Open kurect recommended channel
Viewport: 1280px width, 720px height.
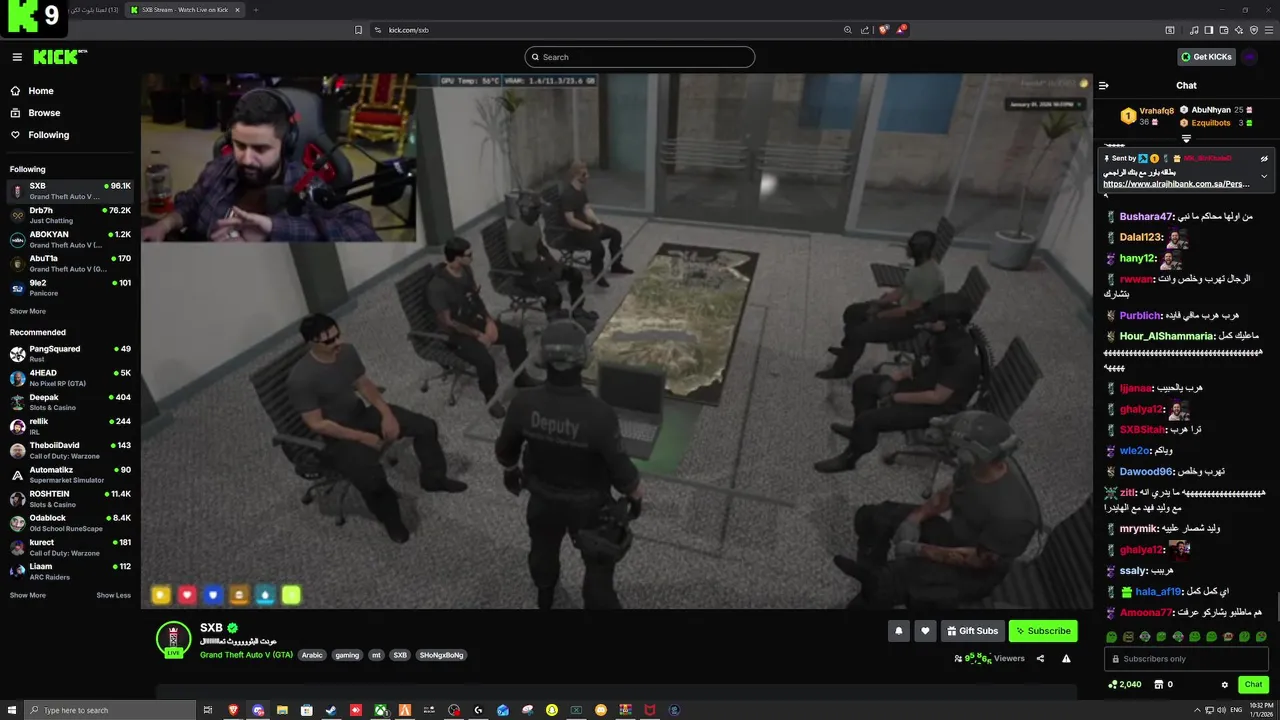[70, 547]
